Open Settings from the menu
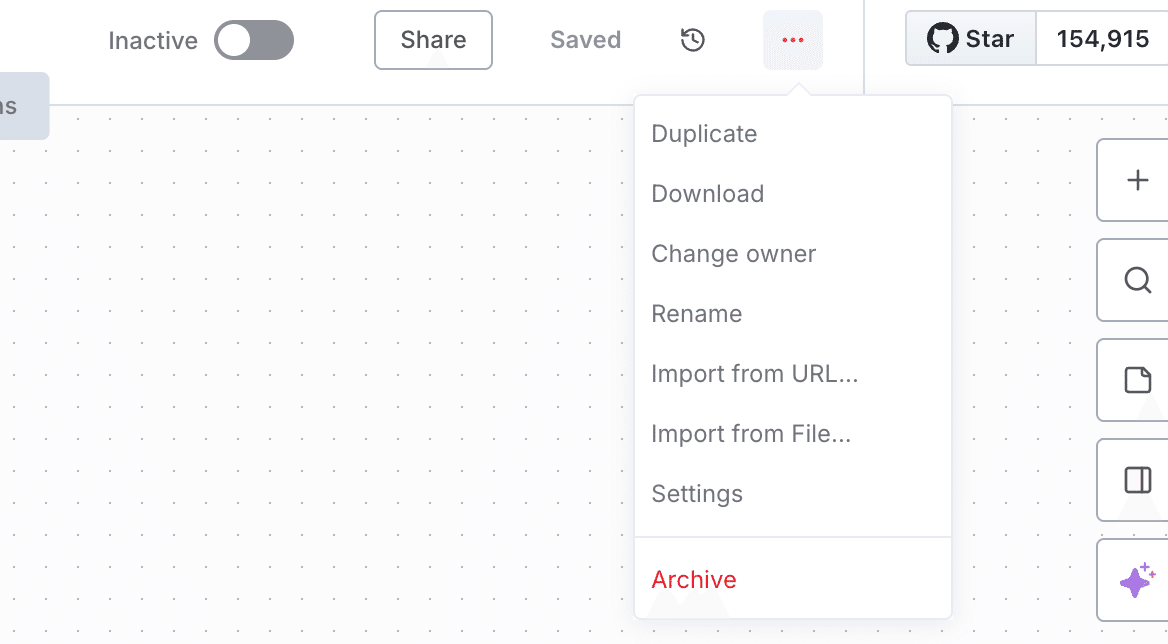Viewport: 1168px width, 644px height. [x=696, y=494]
